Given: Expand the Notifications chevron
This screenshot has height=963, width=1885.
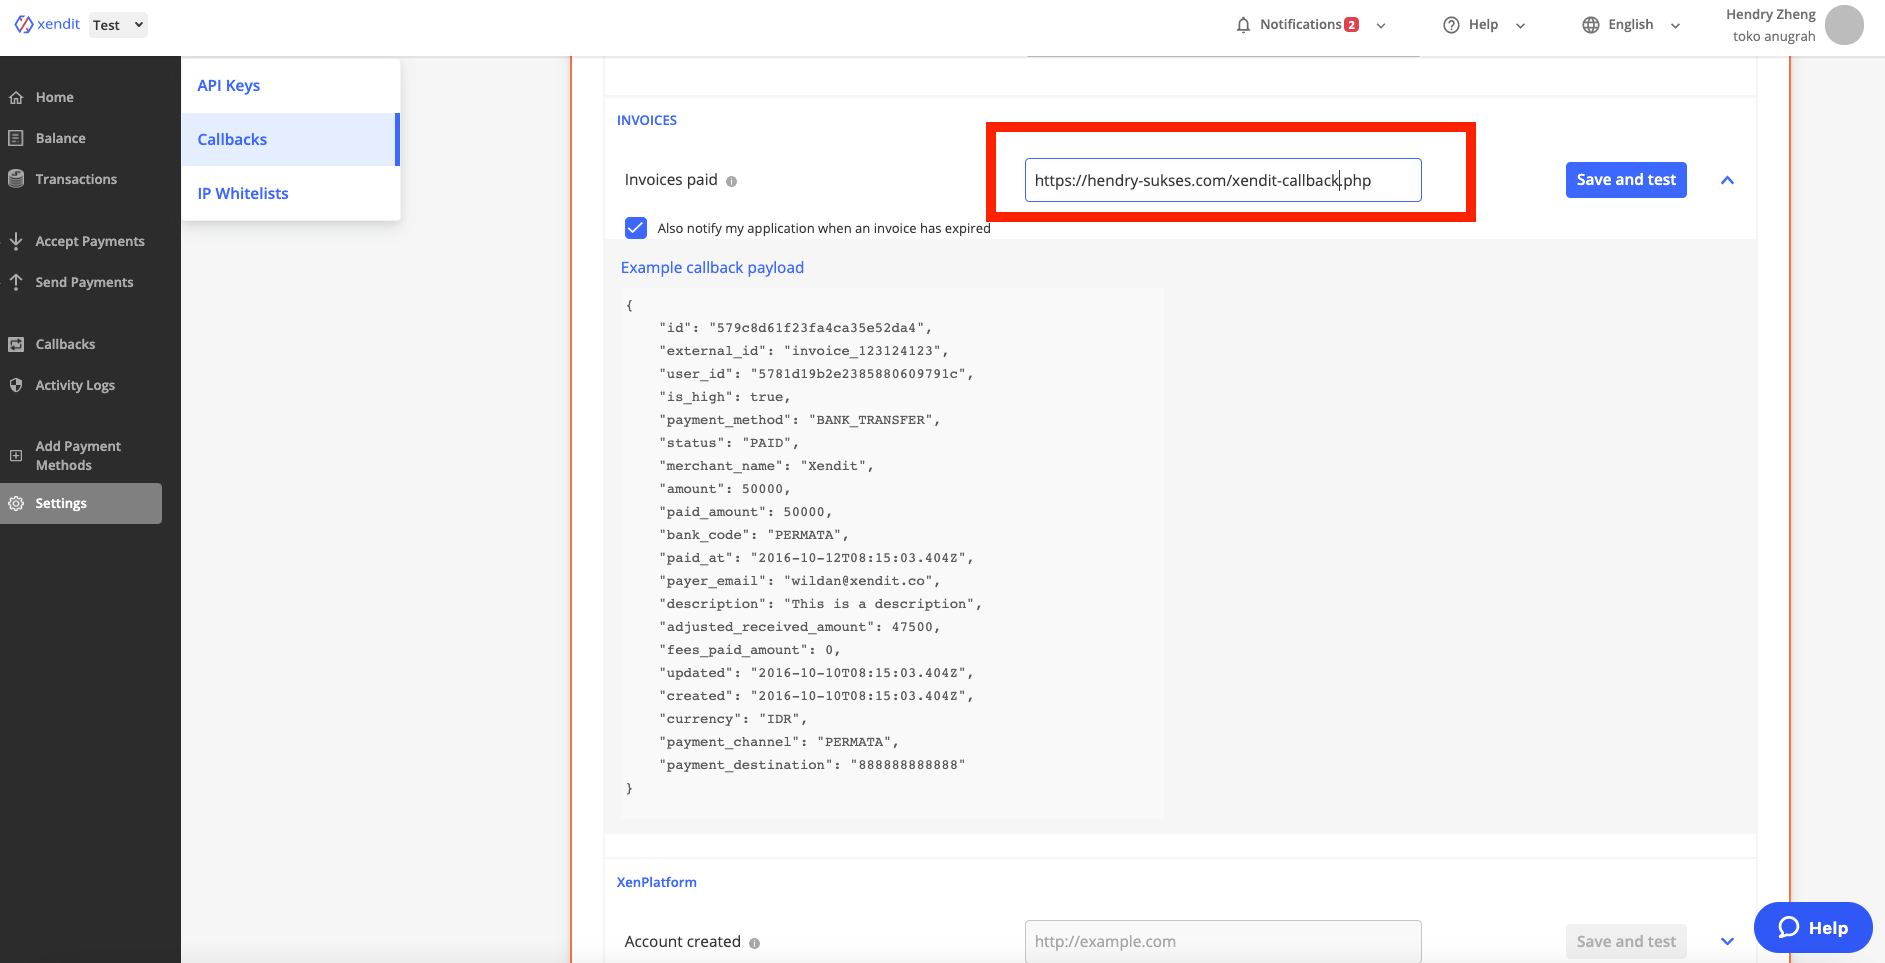Looking at the screenshot, I should (1381, 26).
